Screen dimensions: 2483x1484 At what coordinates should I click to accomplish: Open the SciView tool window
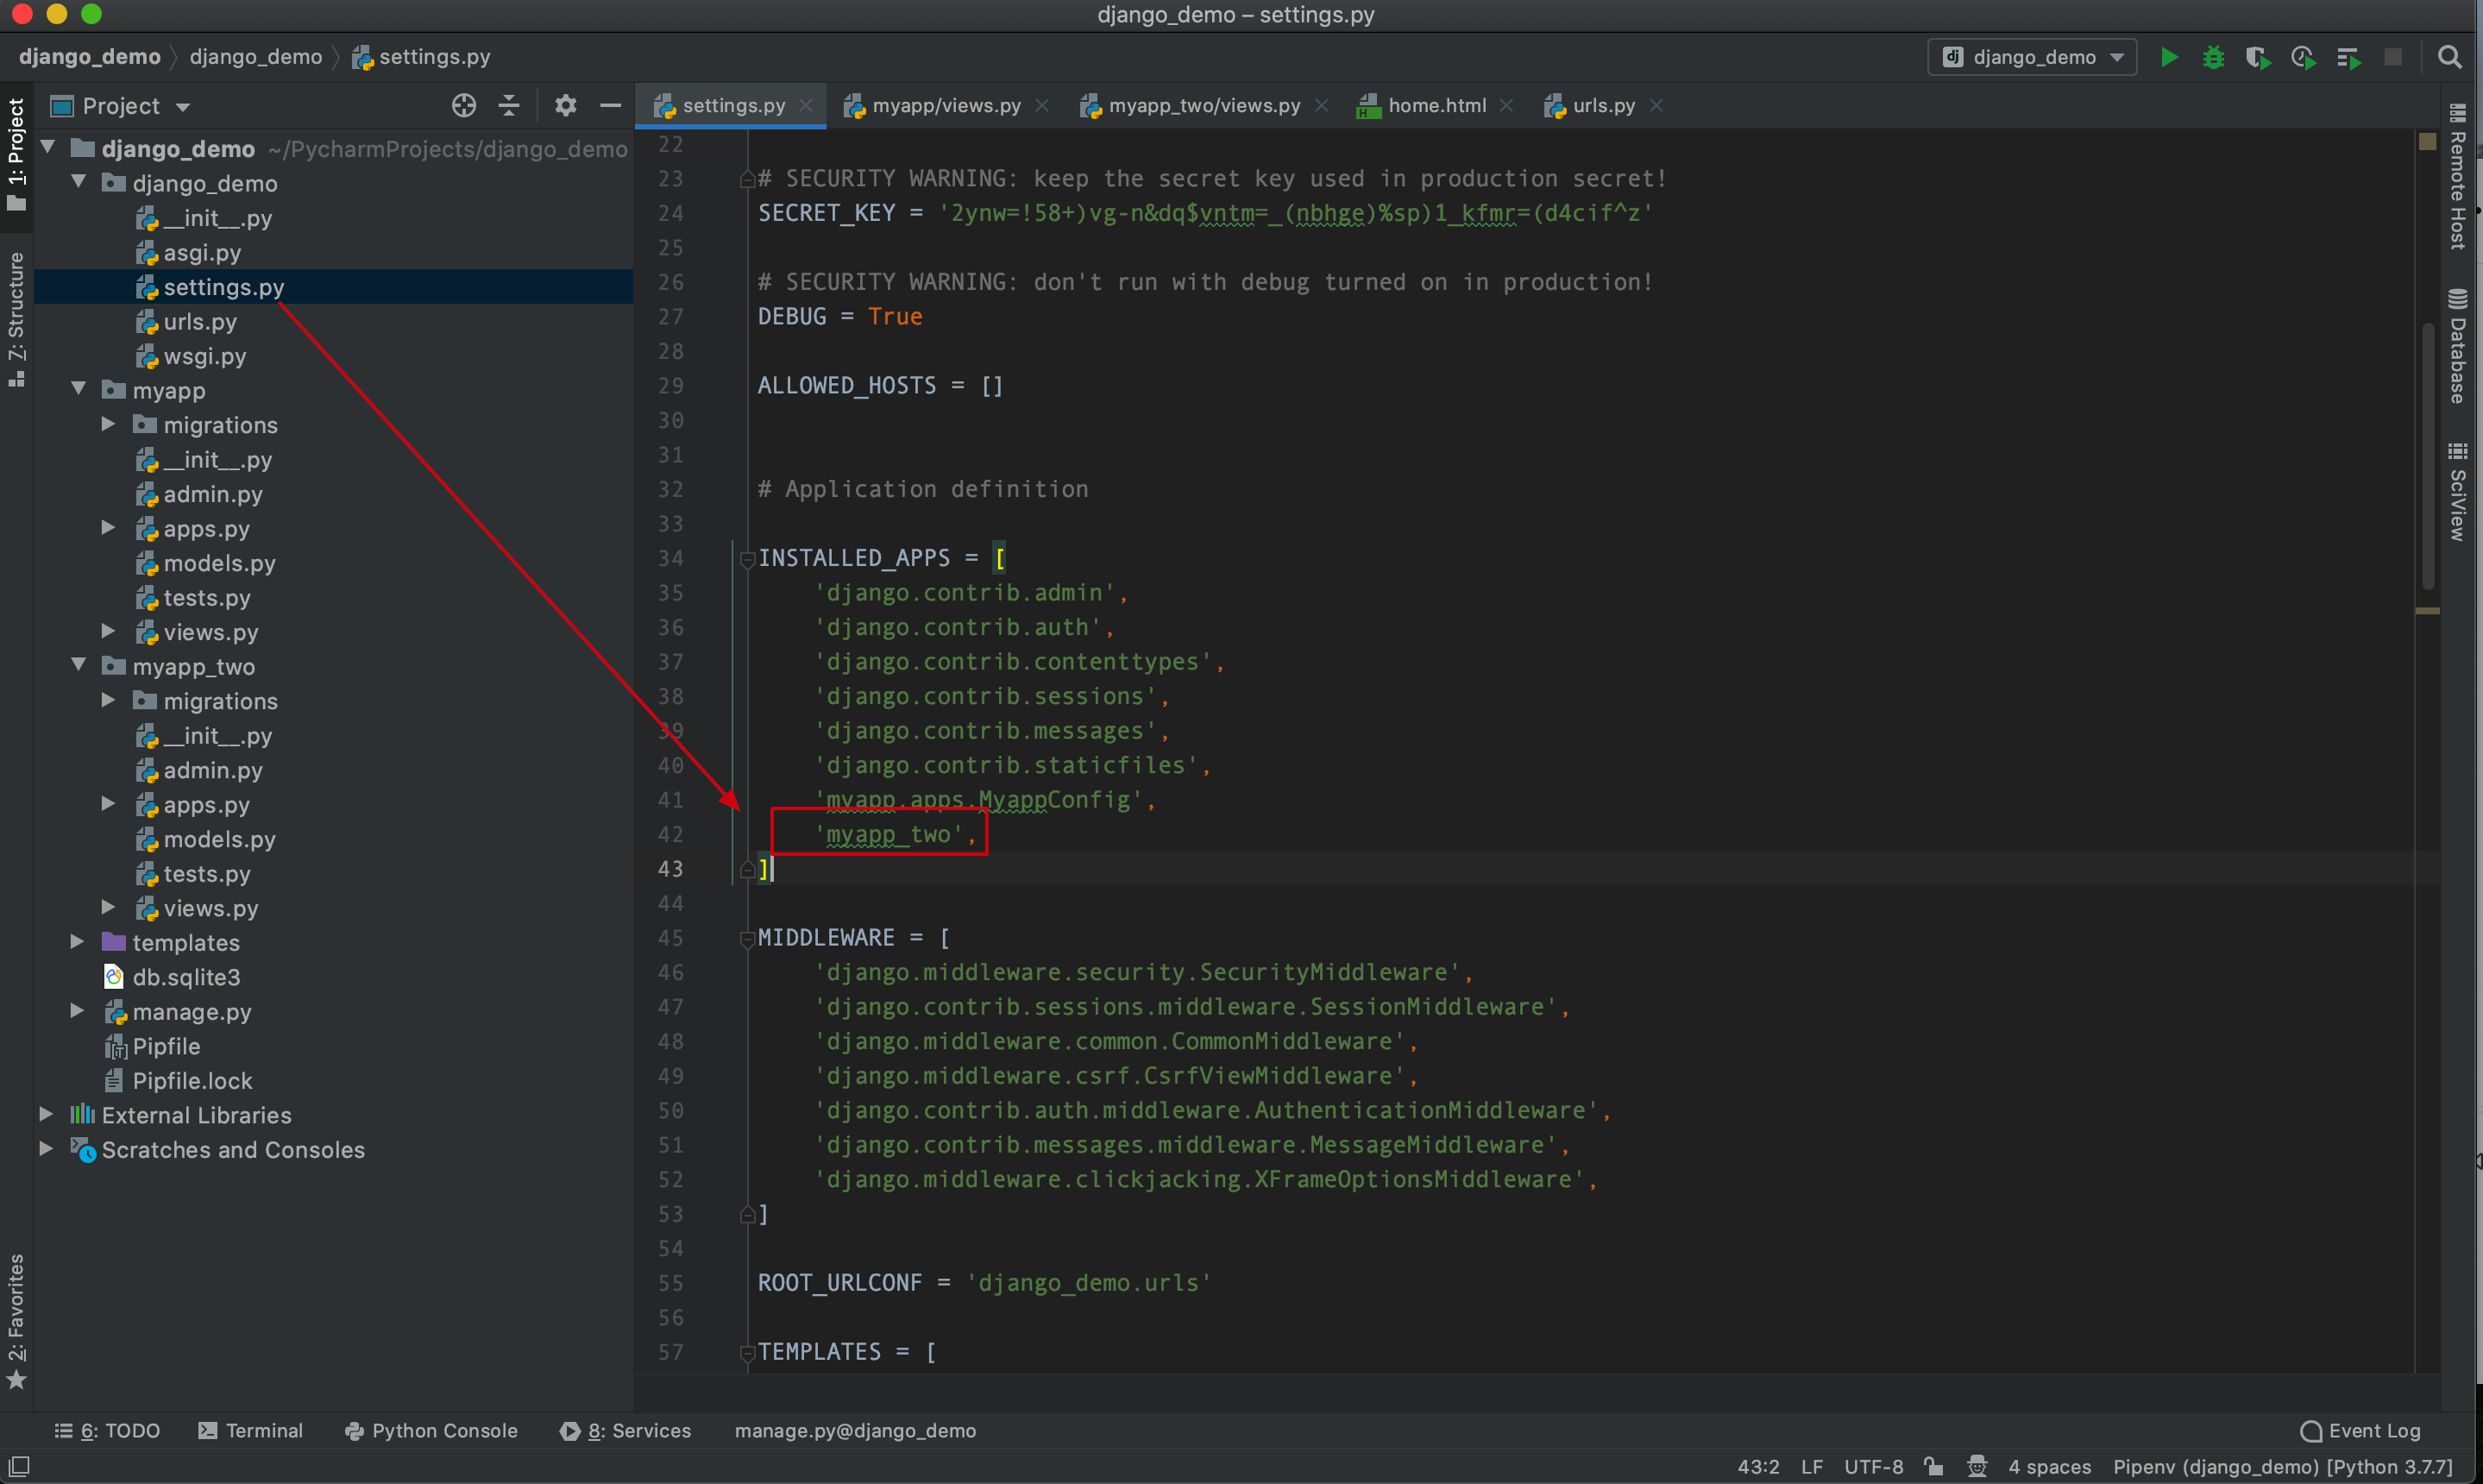(x=2458, y=491)
